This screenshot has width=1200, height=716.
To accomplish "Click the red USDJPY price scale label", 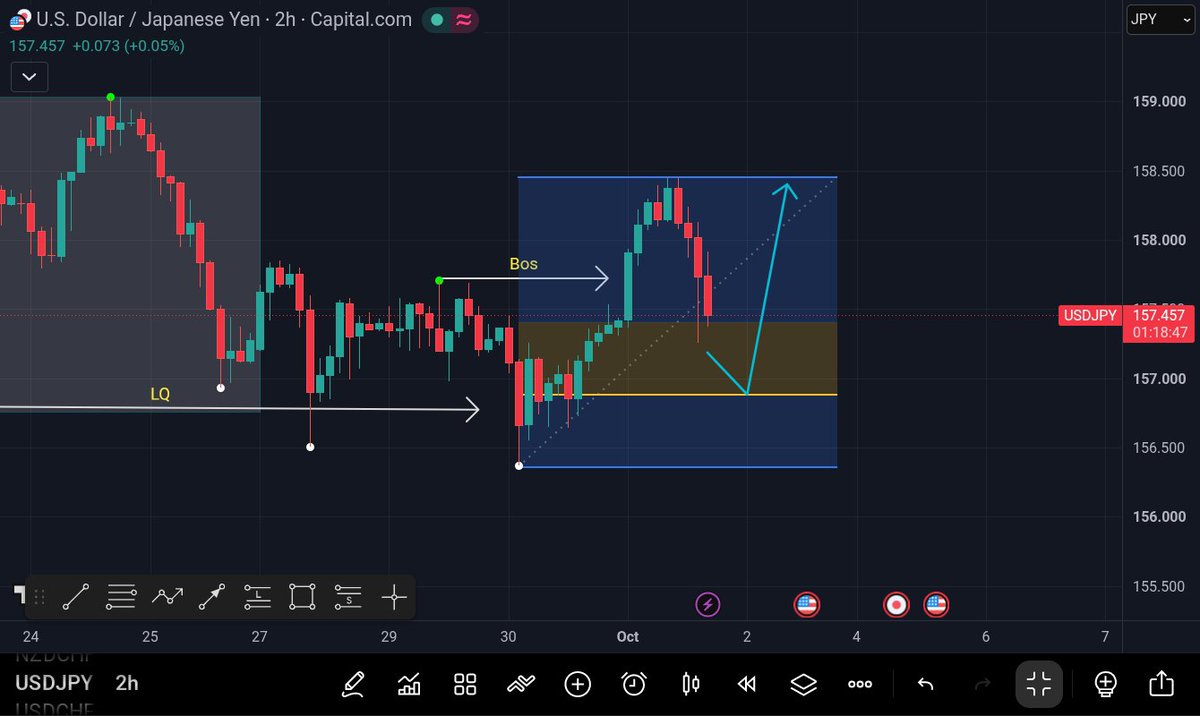I will click(x=1089, y=315).
